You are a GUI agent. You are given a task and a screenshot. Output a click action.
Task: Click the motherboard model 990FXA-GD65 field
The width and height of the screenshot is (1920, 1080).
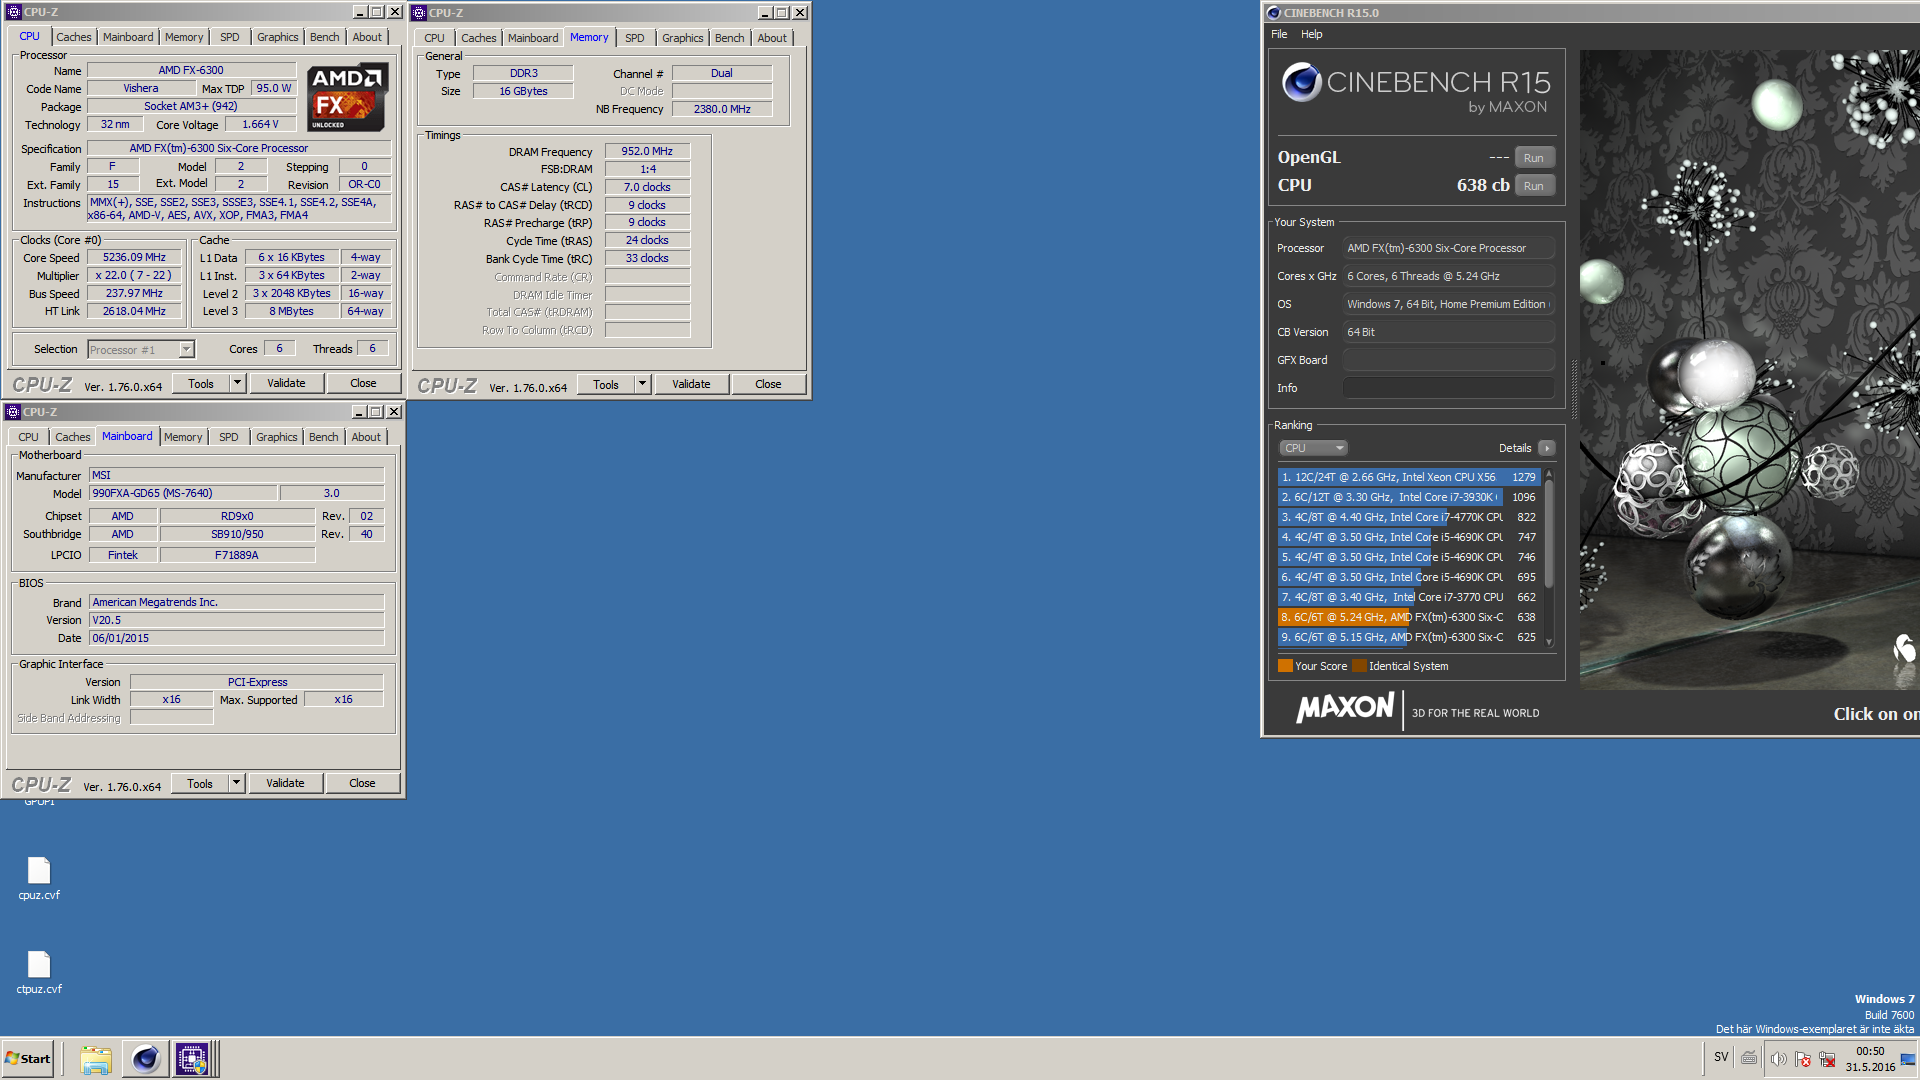pyautogui.click(x=183, y=493)
